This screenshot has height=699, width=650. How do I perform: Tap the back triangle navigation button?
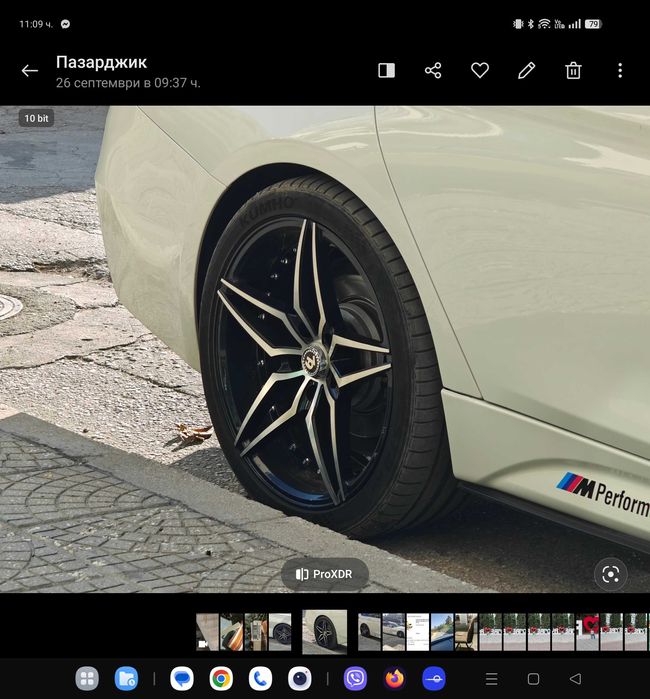point(576,679)
